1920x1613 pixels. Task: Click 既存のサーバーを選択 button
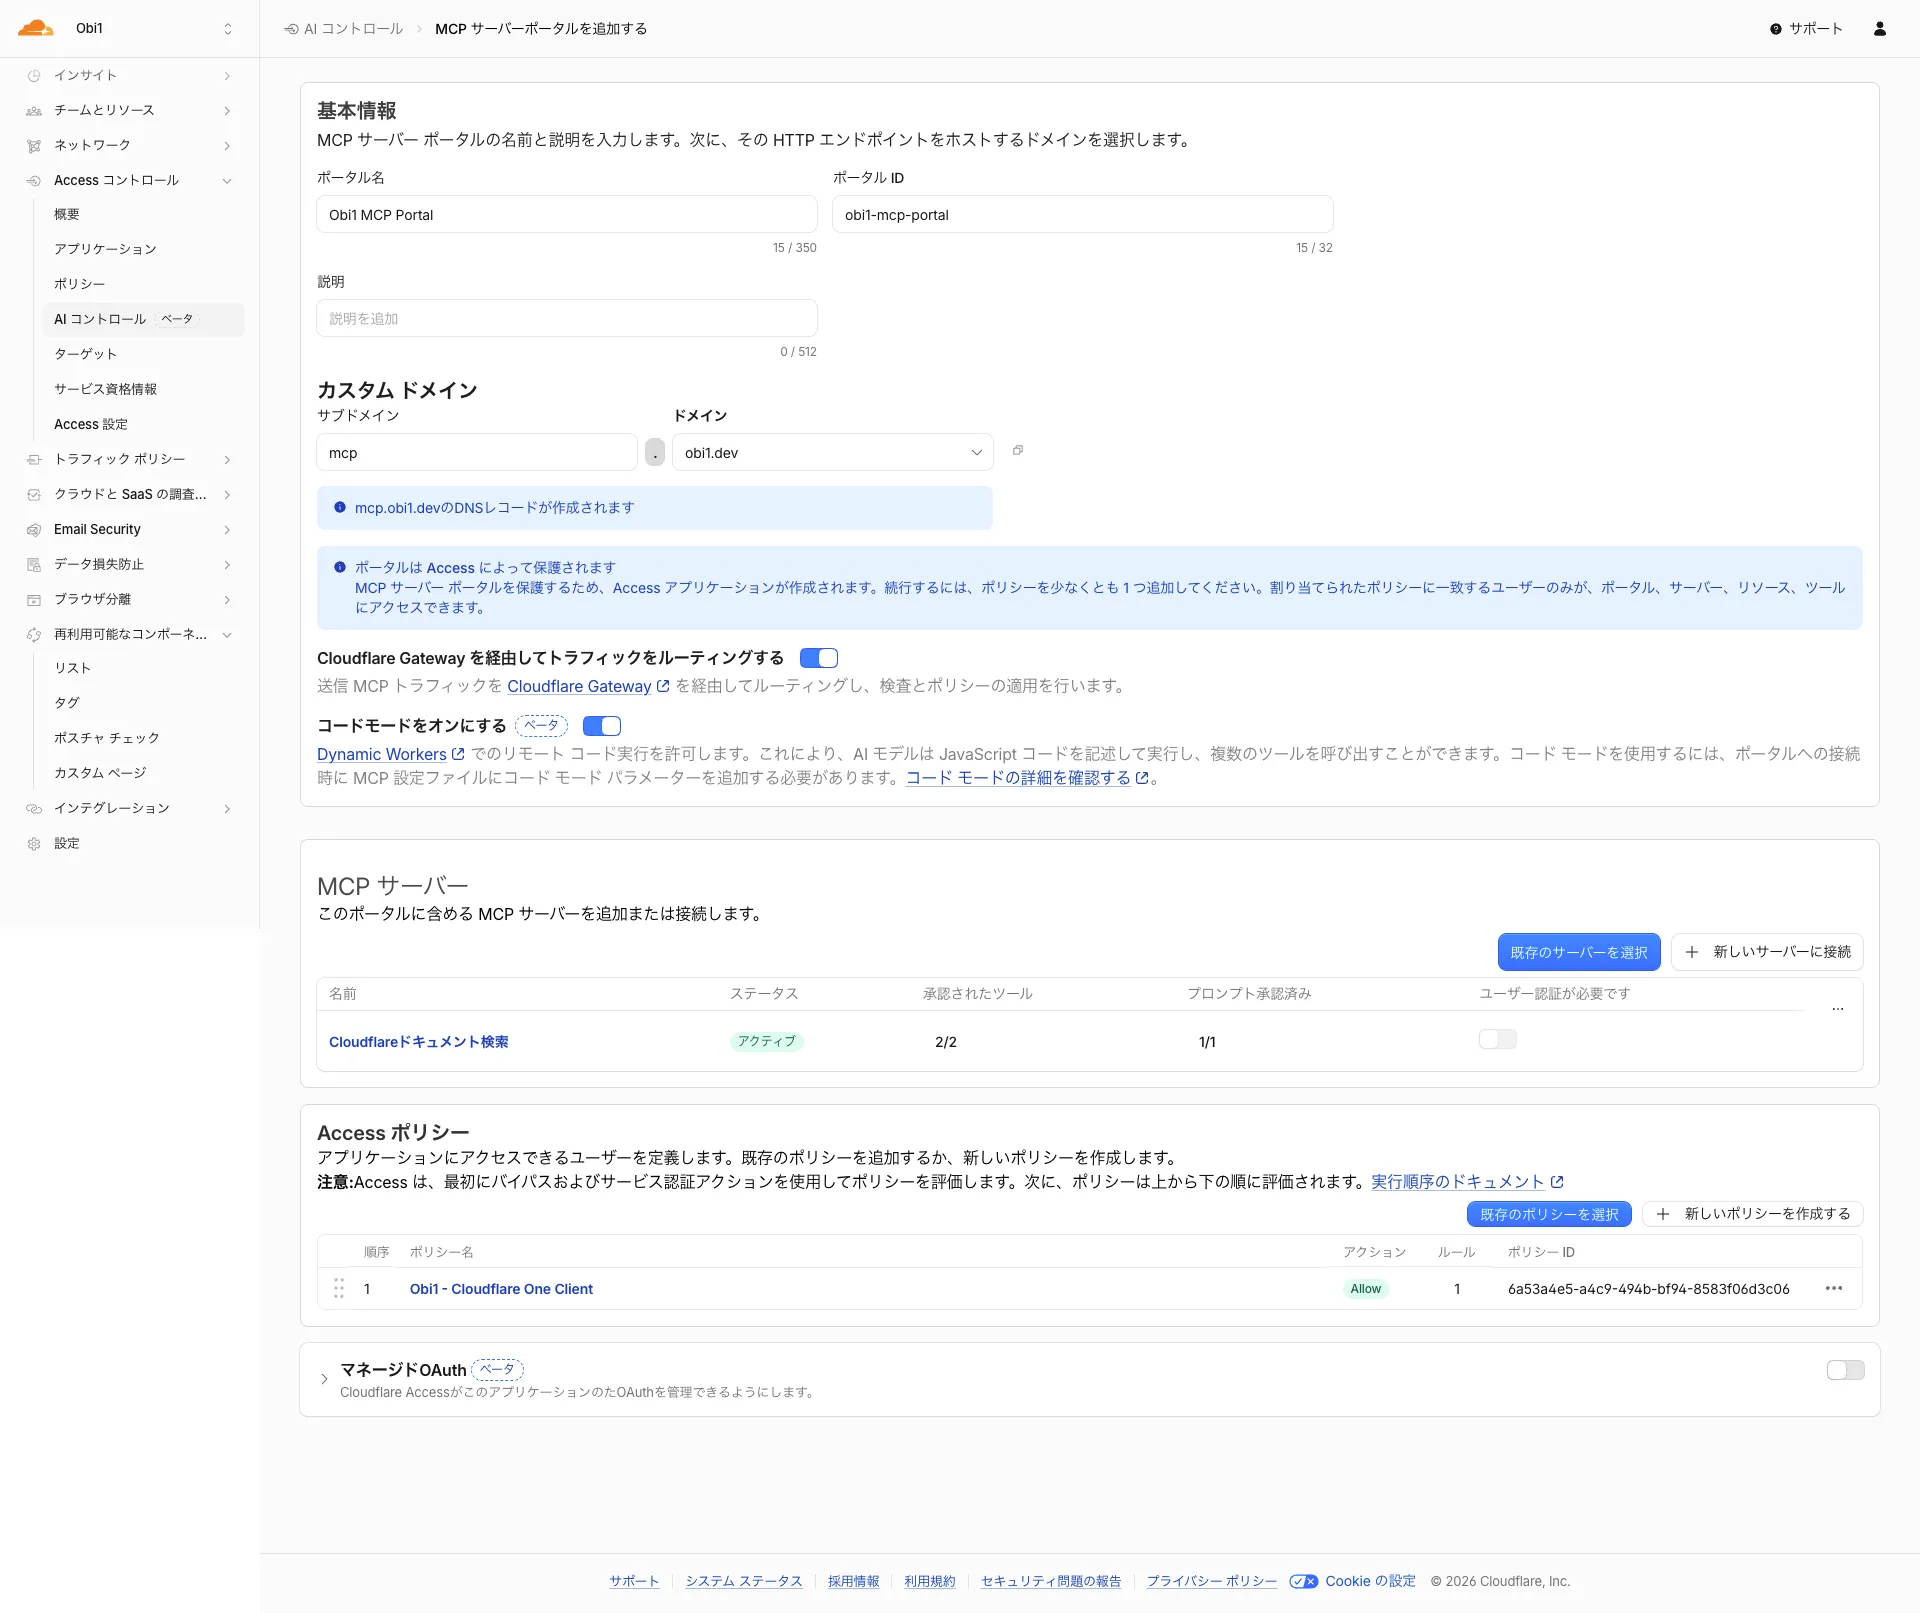[1579, 952]
